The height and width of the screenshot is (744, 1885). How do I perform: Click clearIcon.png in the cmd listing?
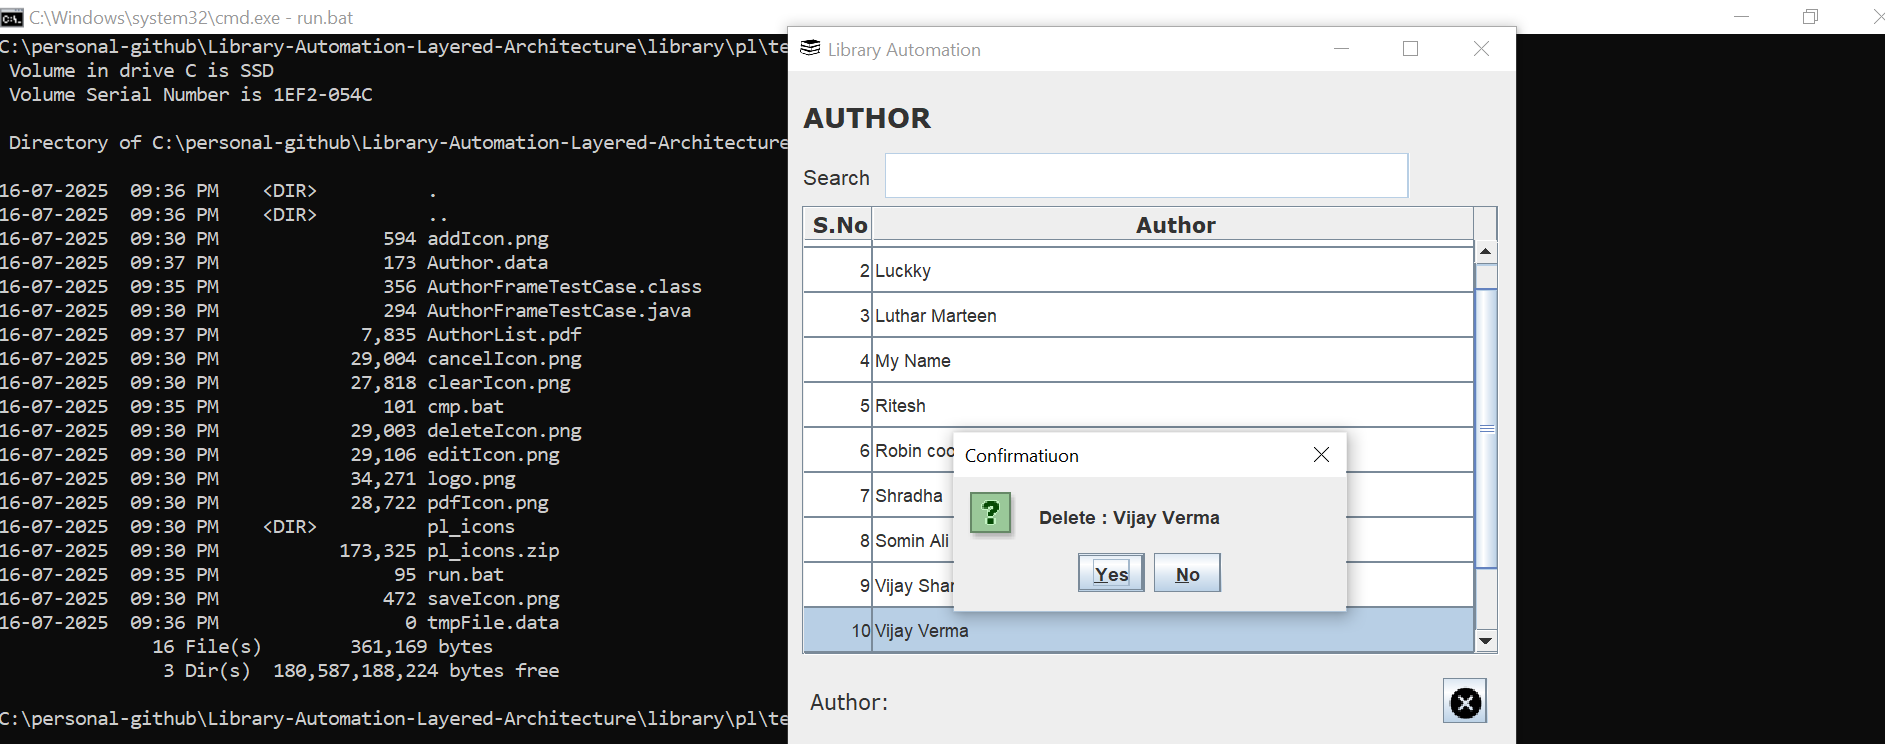pos(498,382)
